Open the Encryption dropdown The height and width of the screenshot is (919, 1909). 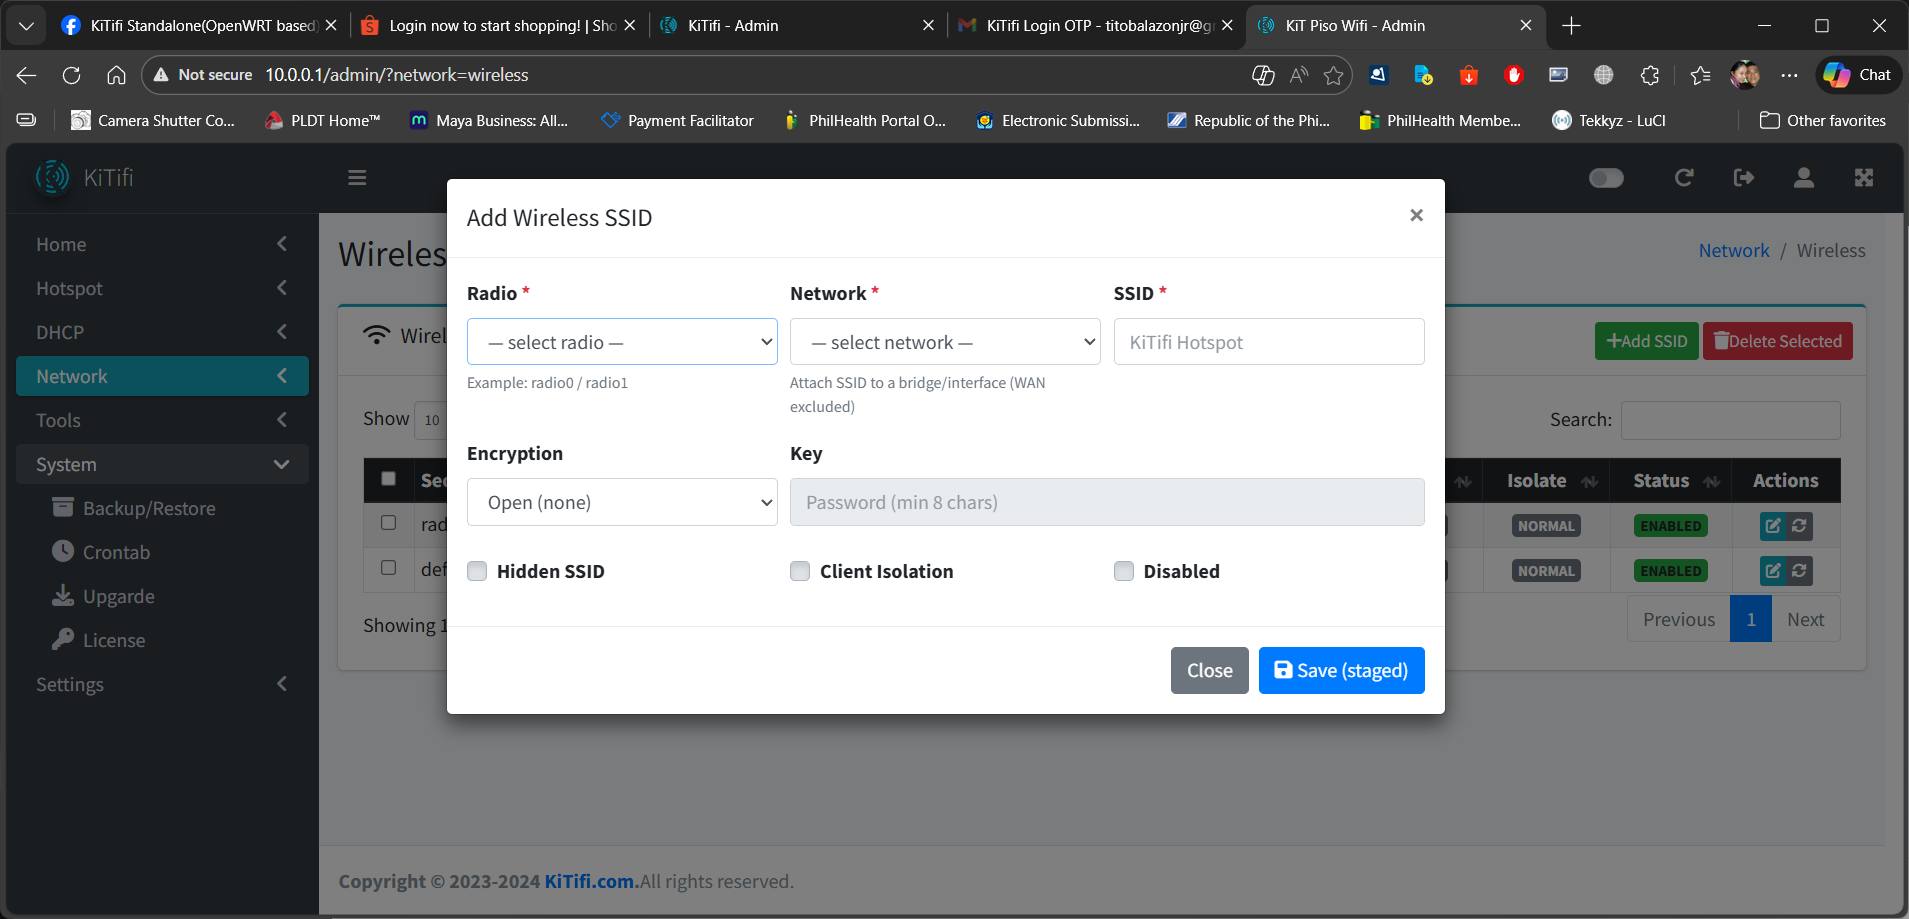pyautogui.click(x=622, y=502)
